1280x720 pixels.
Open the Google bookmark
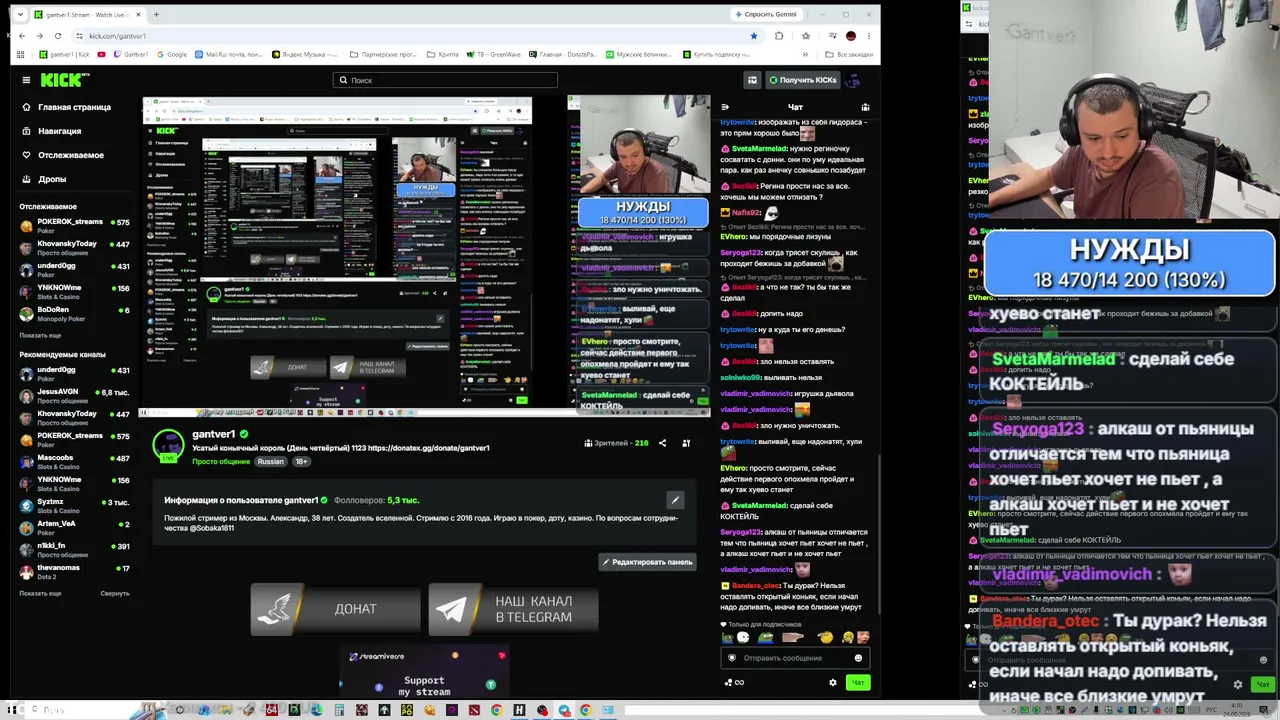tap(172, 54)
